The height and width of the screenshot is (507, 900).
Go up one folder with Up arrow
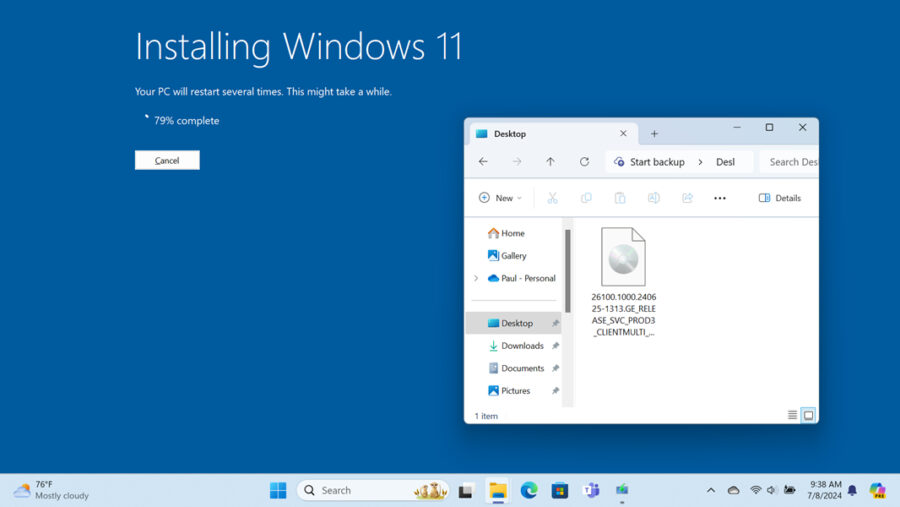pyautogui.click(x=550, y=162)
